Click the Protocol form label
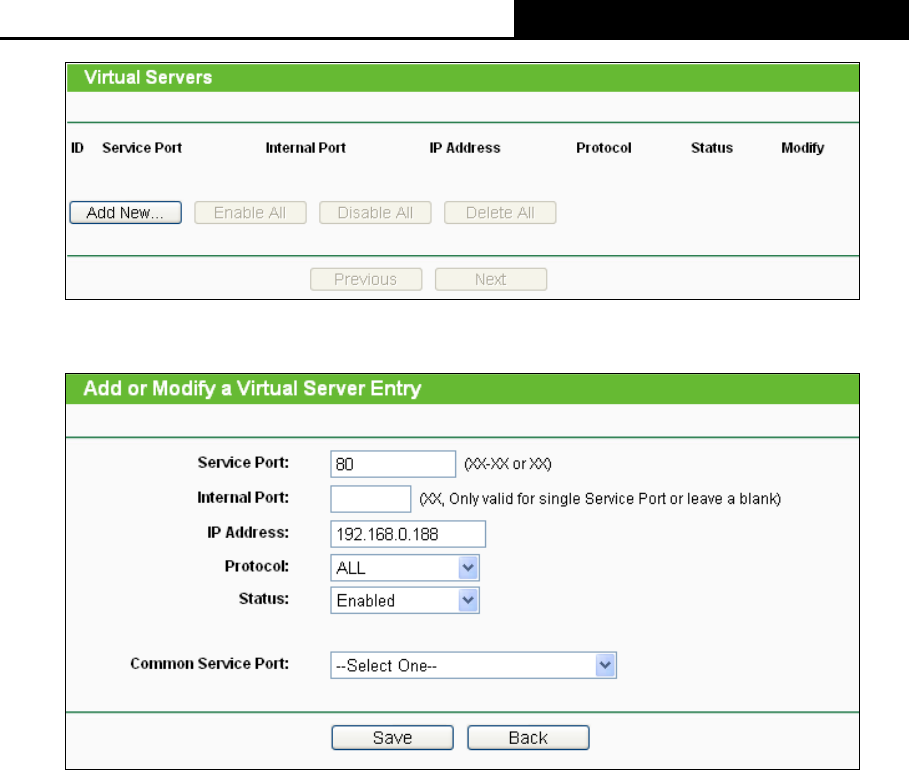The image size is (909, 770). 257,566
